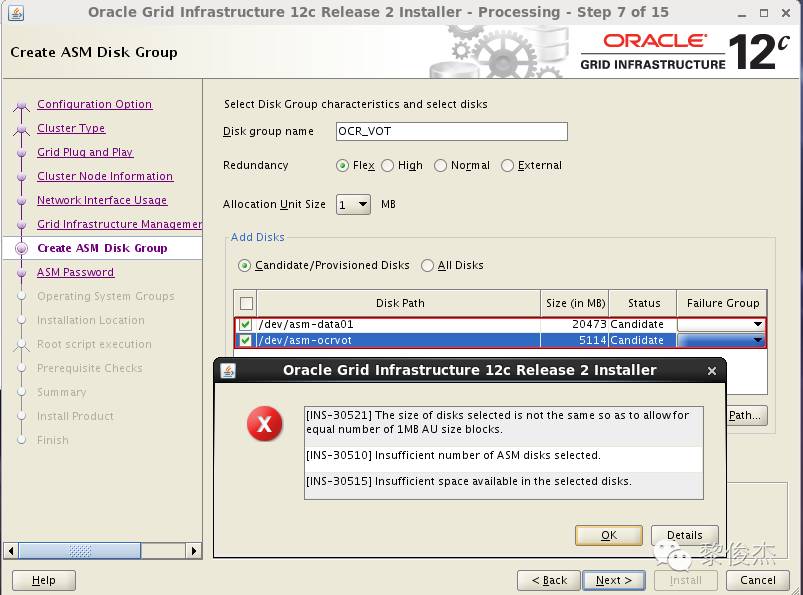Go to the Cluster Node Information step
This screenshot has height=595, width=803.
click(x=105, y=177)
